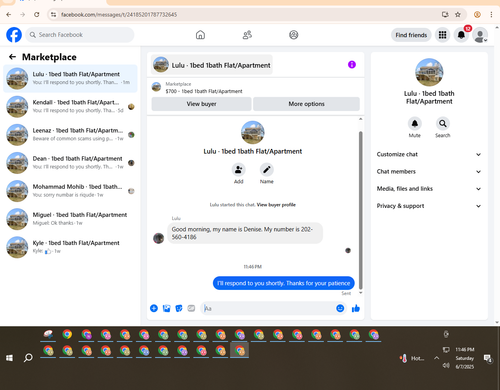Go back in the browser
The height and width of the screenshot is (390, 500).
point(9,14)
